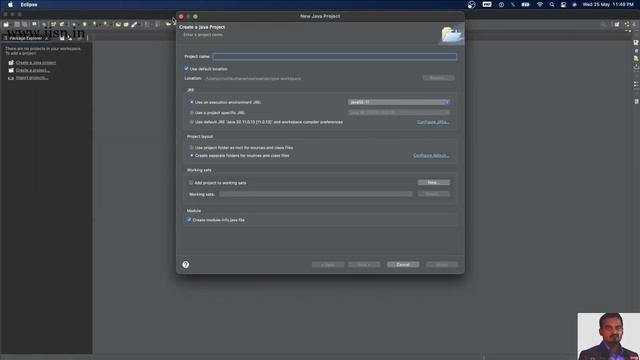Click the Java perspective icon top right
This screenshot has height=360, width=640.
coord(627,24)
